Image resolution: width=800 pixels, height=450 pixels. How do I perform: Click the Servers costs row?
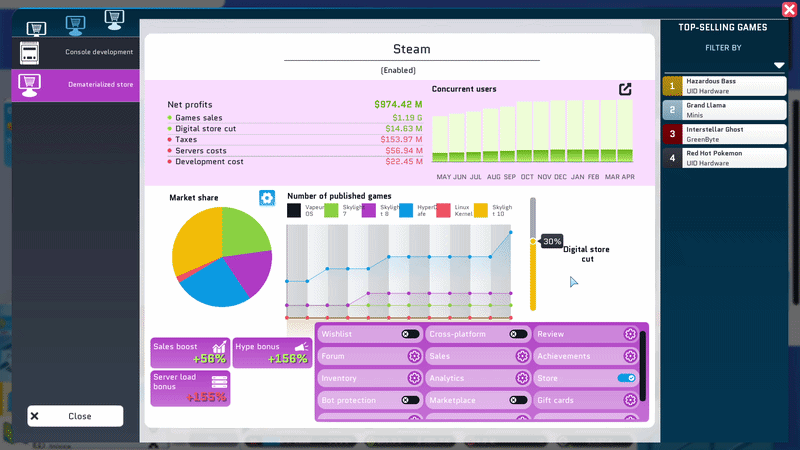tap(295, 151)
